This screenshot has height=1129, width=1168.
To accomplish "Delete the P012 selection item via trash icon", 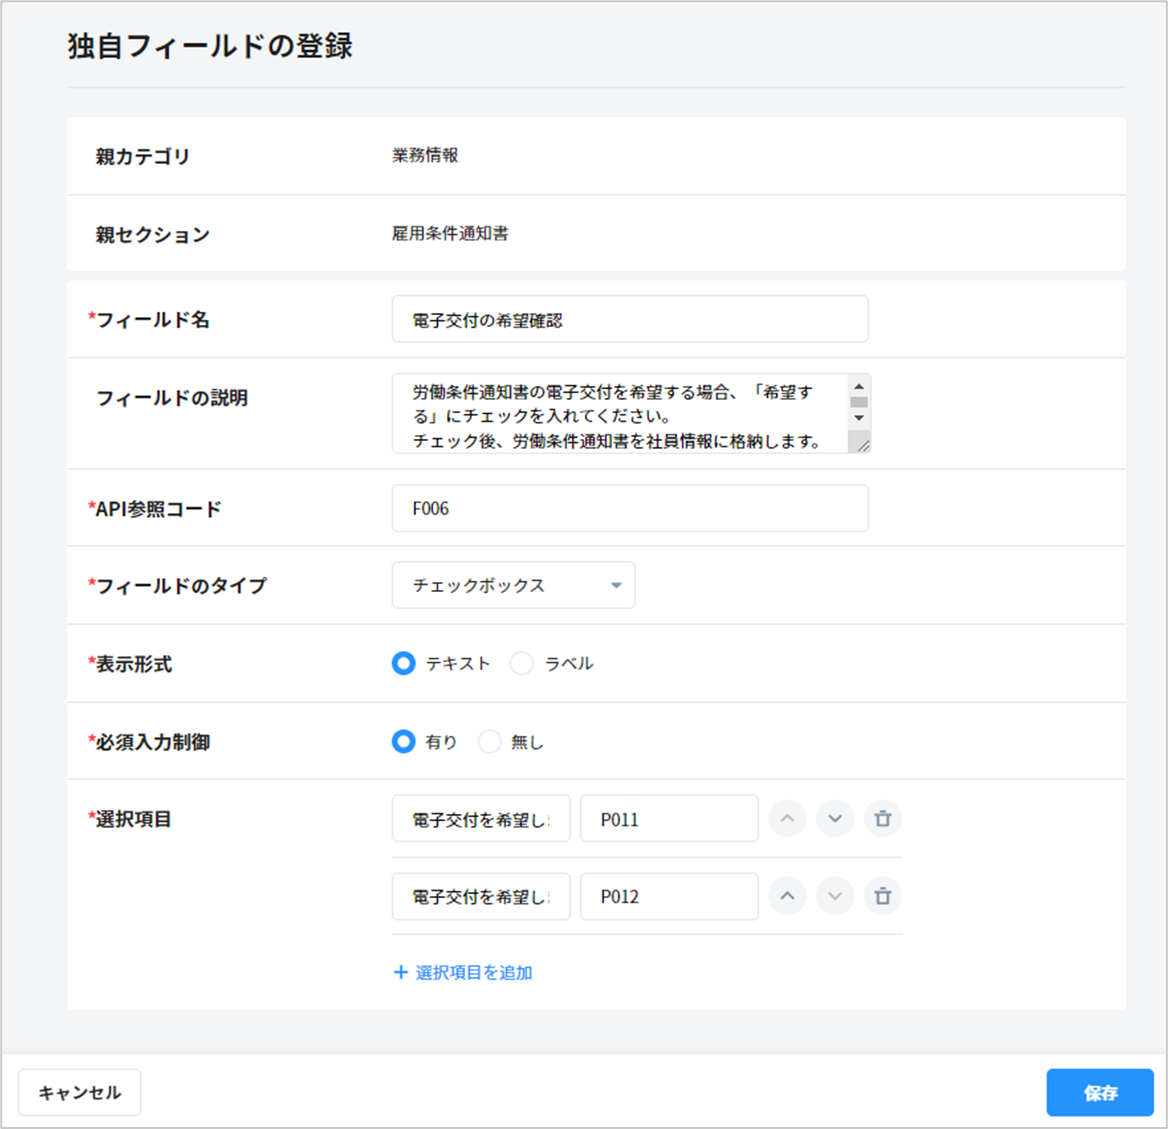I will click(x=882, y=896).
